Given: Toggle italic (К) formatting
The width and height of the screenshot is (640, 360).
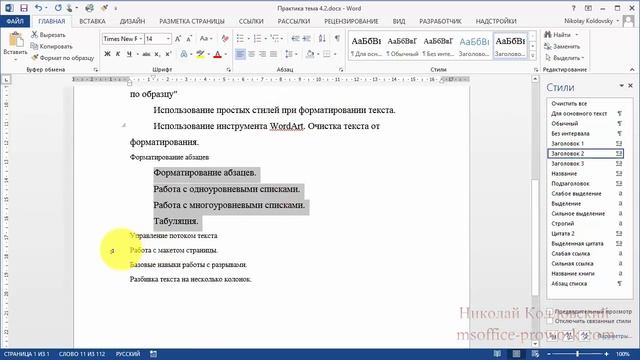Looking at the screenshot, I should point(118,54).
